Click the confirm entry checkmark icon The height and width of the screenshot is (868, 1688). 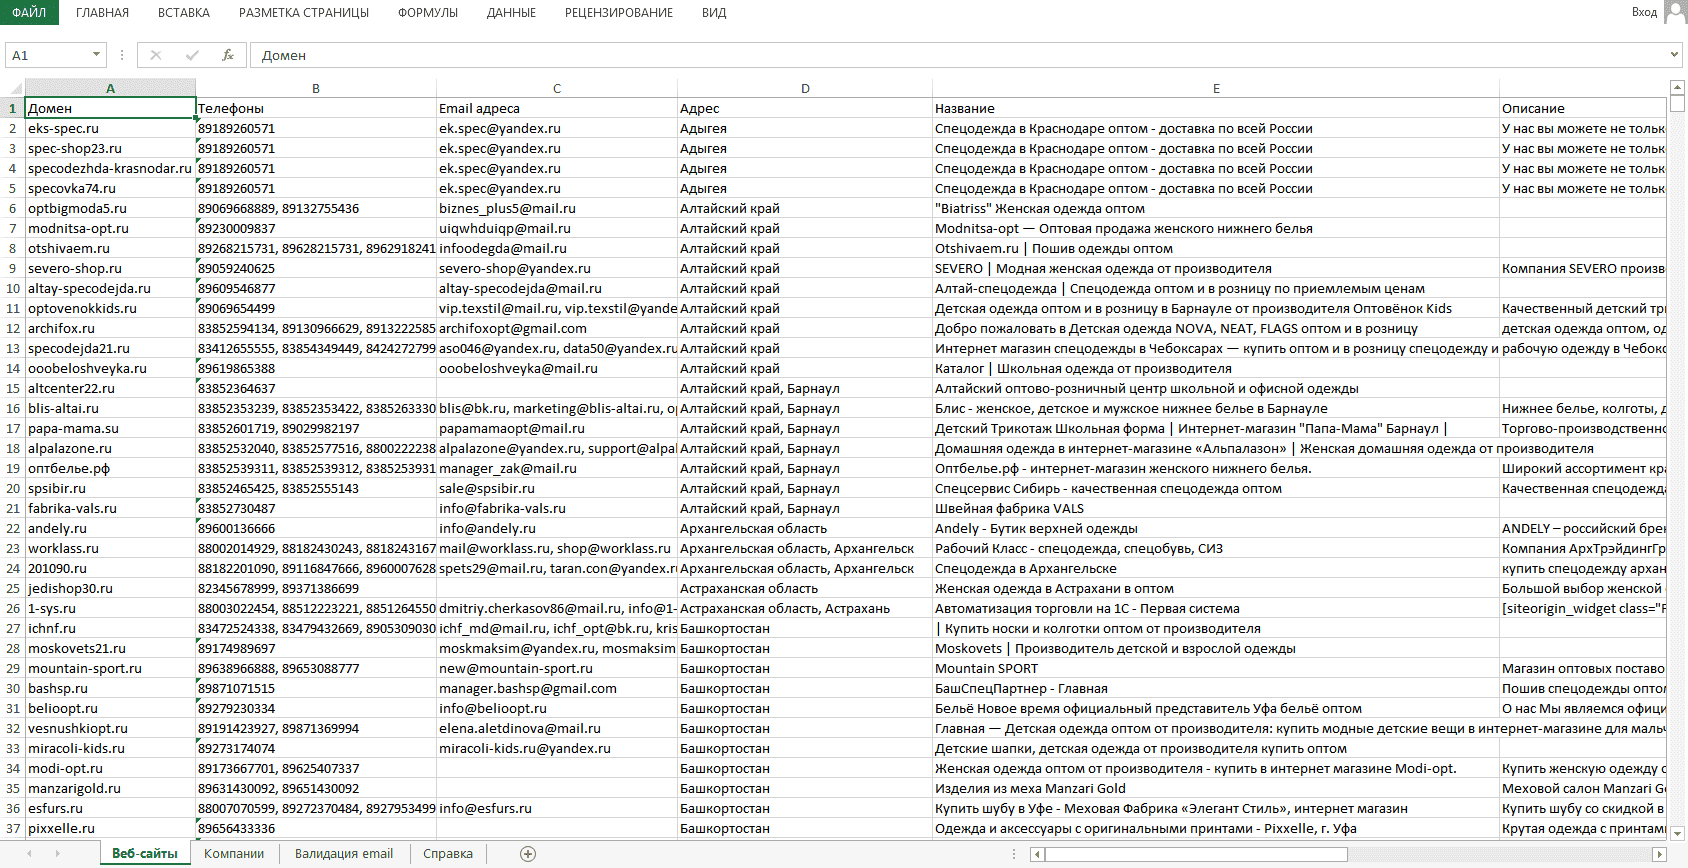(191, 55)
